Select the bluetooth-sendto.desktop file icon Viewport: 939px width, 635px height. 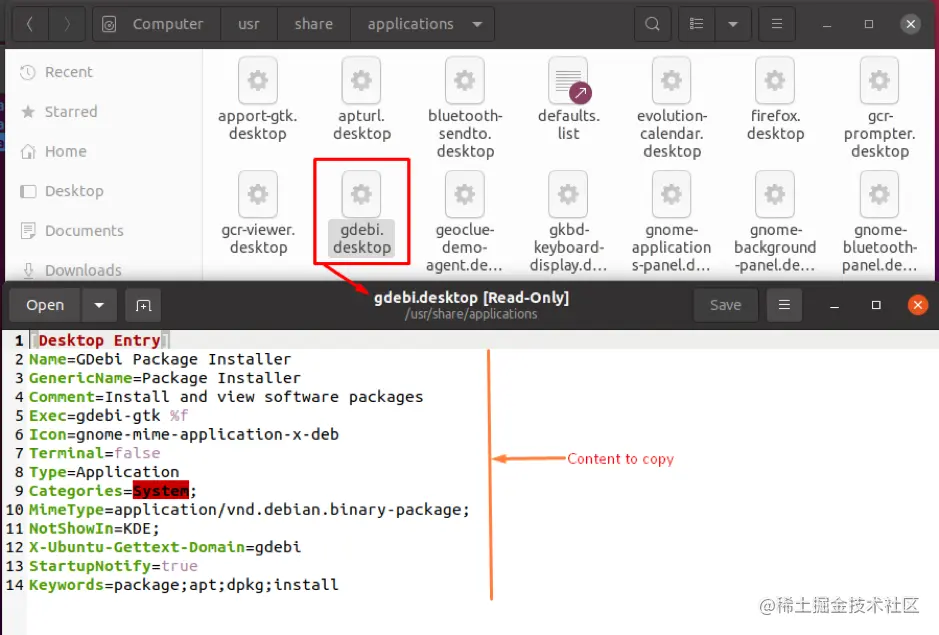(465, 80)
